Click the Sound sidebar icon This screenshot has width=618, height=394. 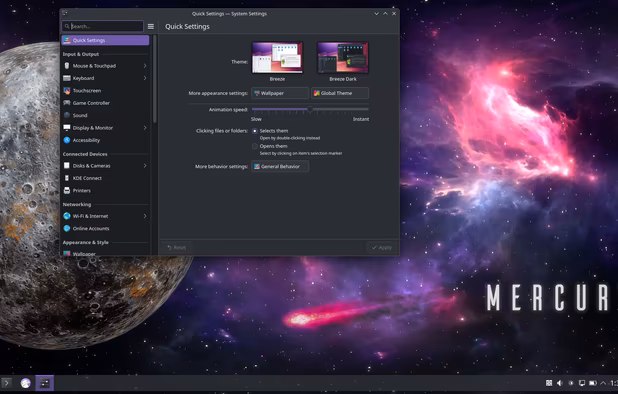(x=67, y=115)
